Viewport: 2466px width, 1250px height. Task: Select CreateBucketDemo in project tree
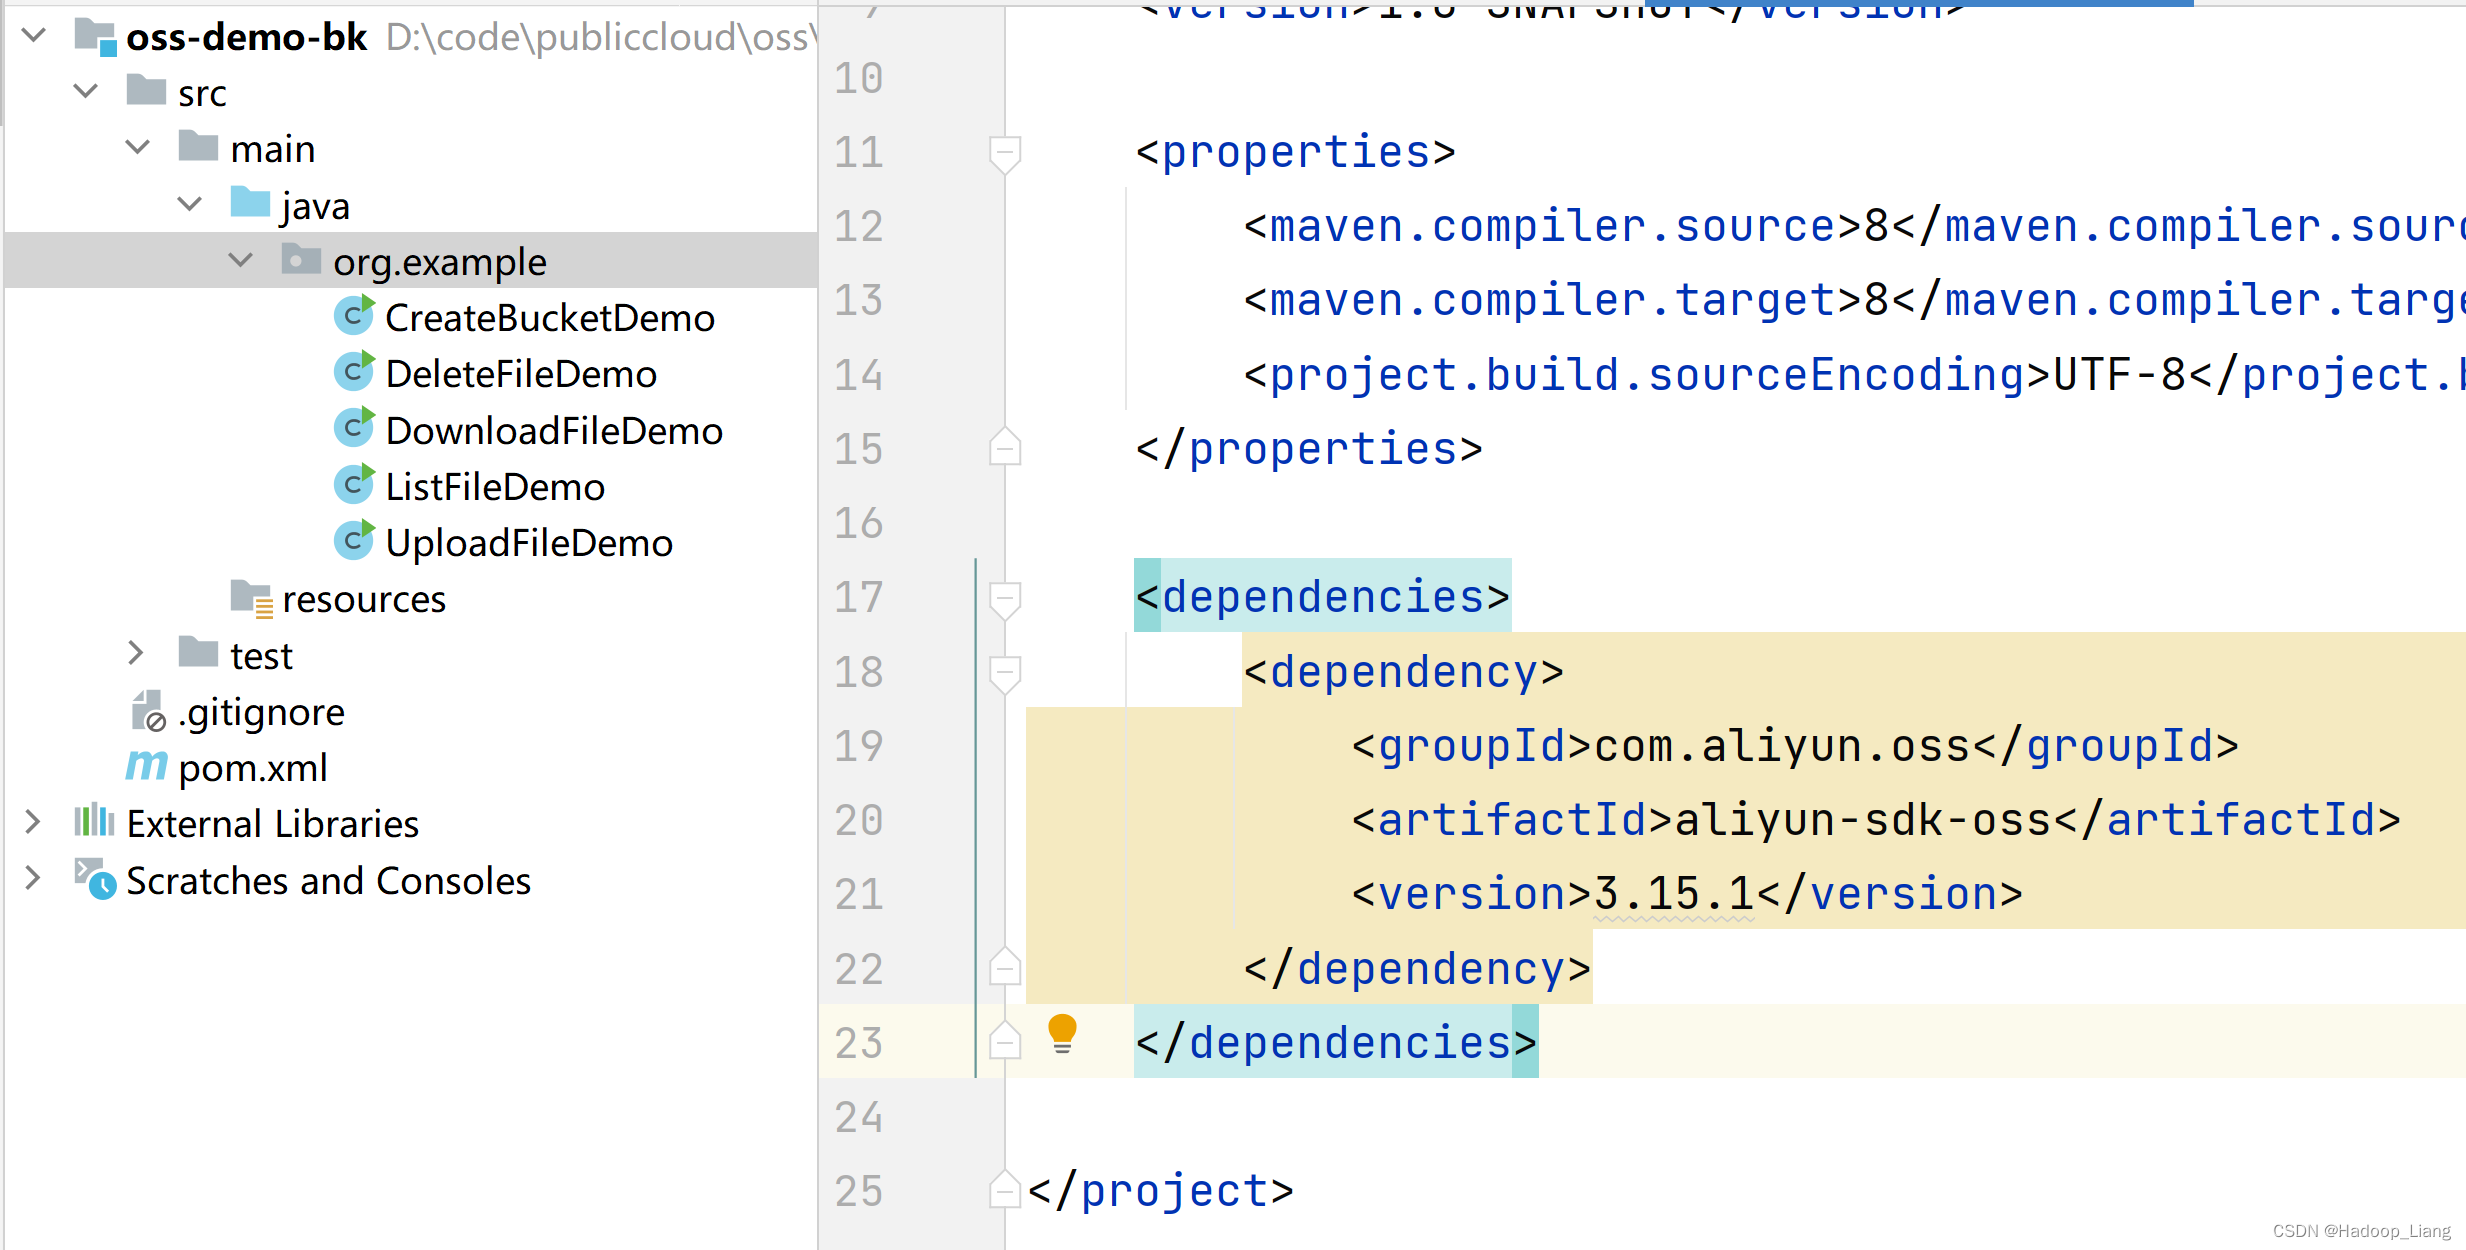[550, 318]
